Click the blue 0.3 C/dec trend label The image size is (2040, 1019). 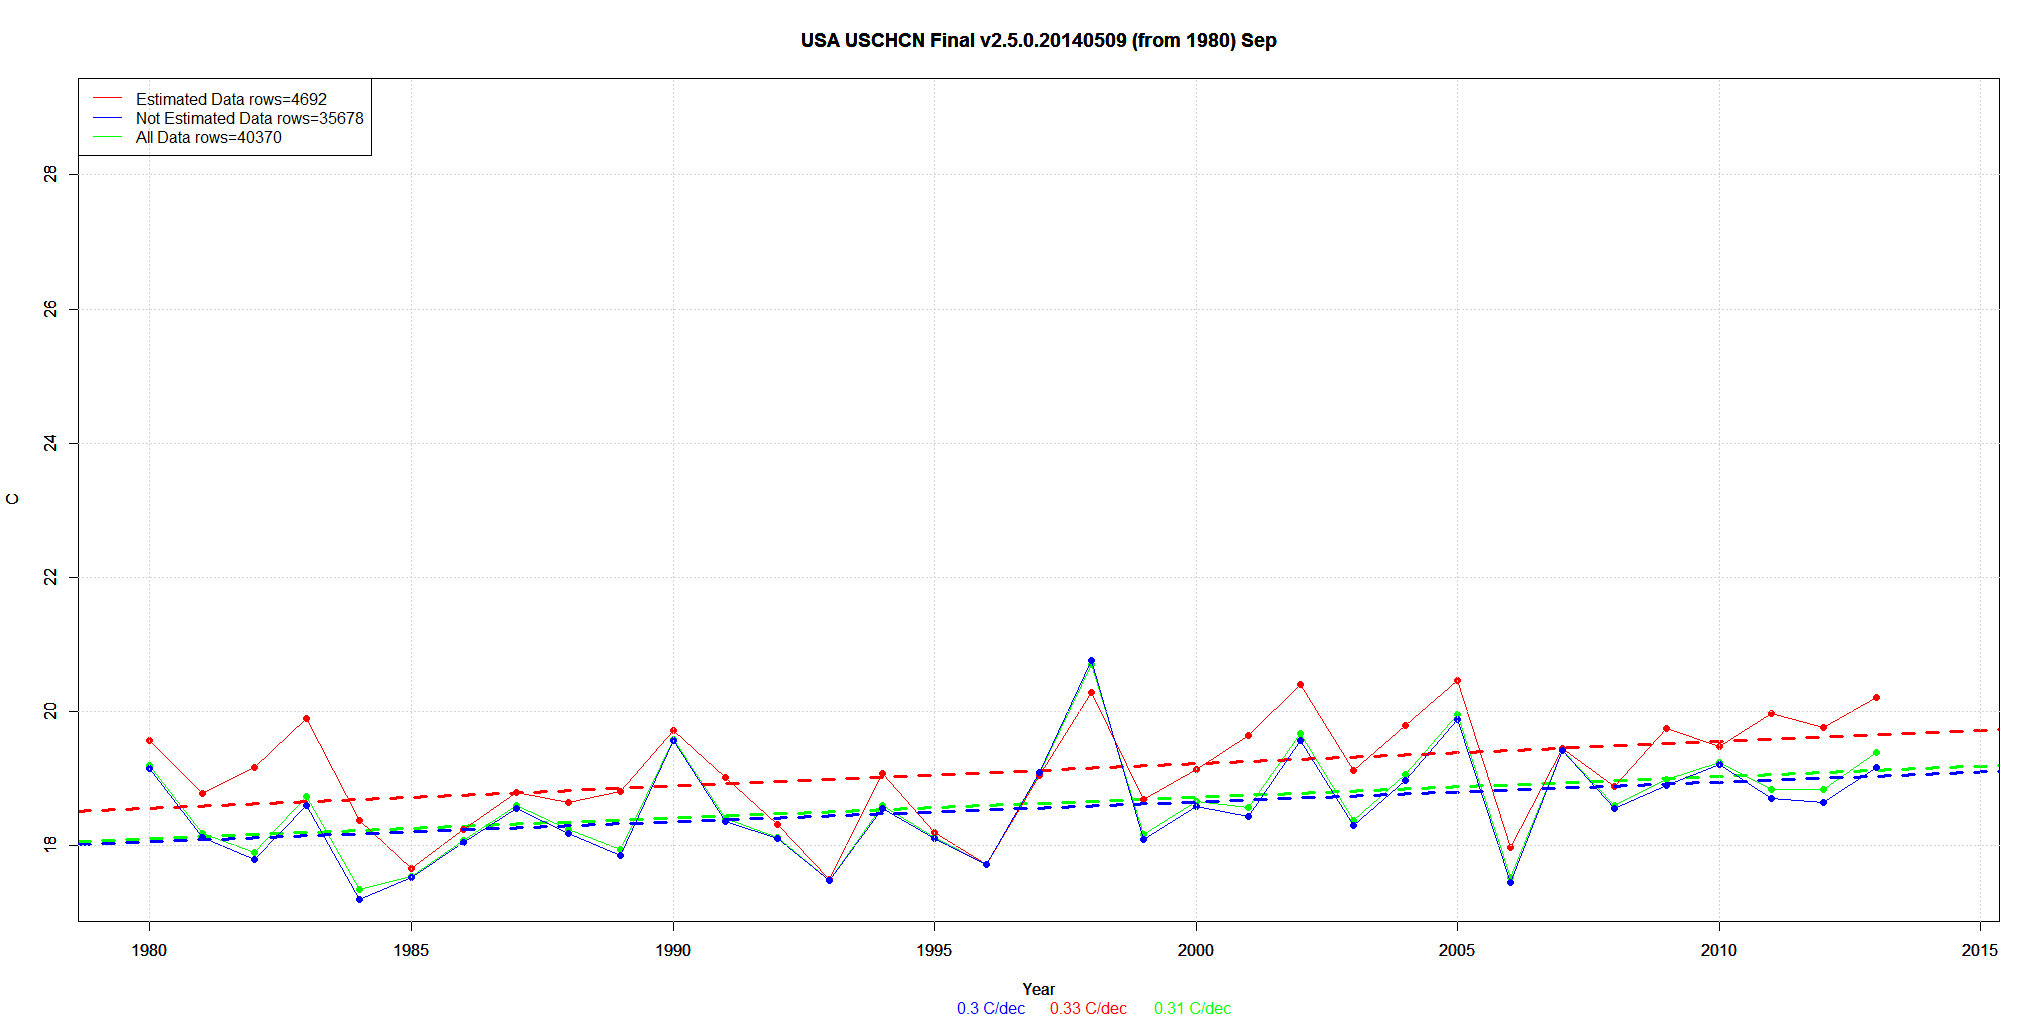tap(990, 1008)
